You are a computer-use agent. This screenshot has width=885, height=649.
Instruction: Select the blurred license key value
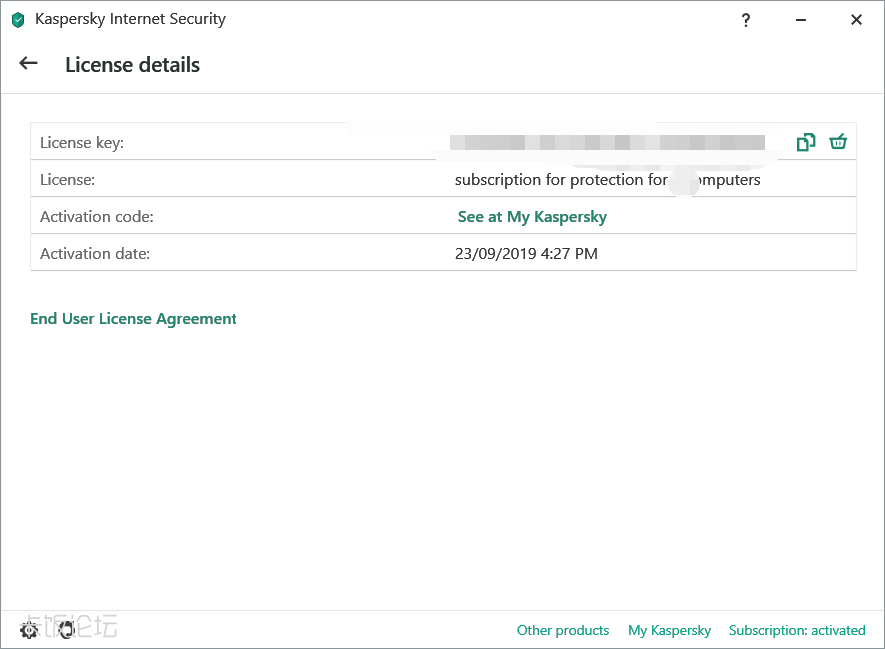click(x=606, y=143)
